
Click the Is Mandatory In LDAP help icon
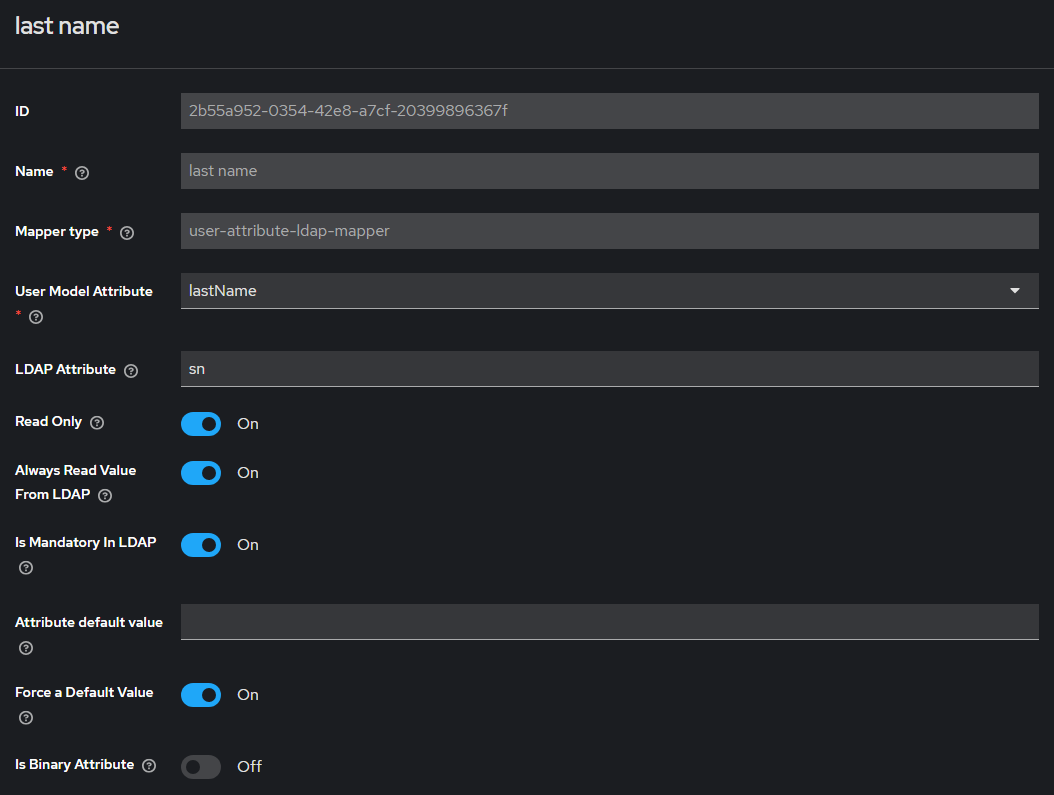[26, 568]
